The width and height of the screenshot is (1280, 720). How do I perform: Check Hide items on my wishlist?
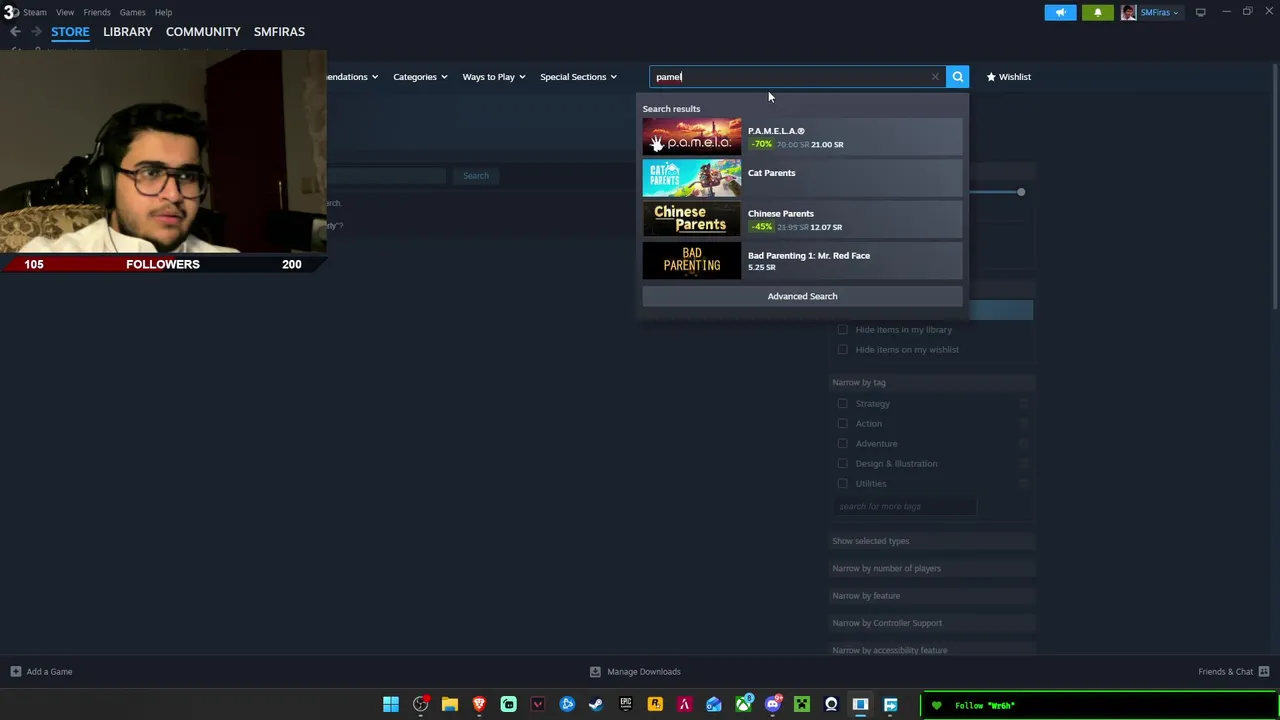pos(842,350)
